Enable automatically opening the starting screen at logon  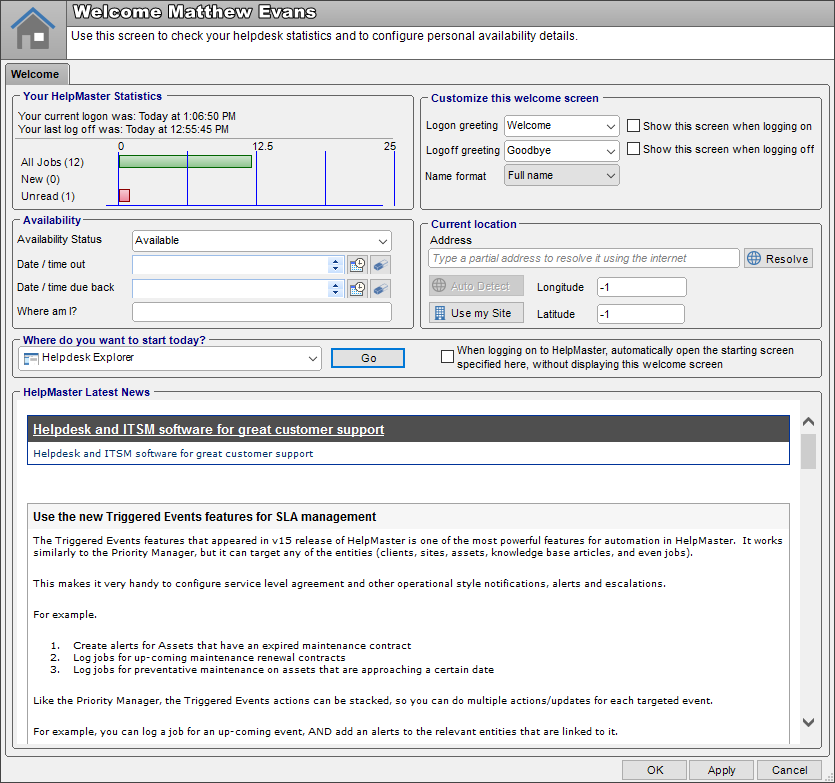tap(447, 356)
